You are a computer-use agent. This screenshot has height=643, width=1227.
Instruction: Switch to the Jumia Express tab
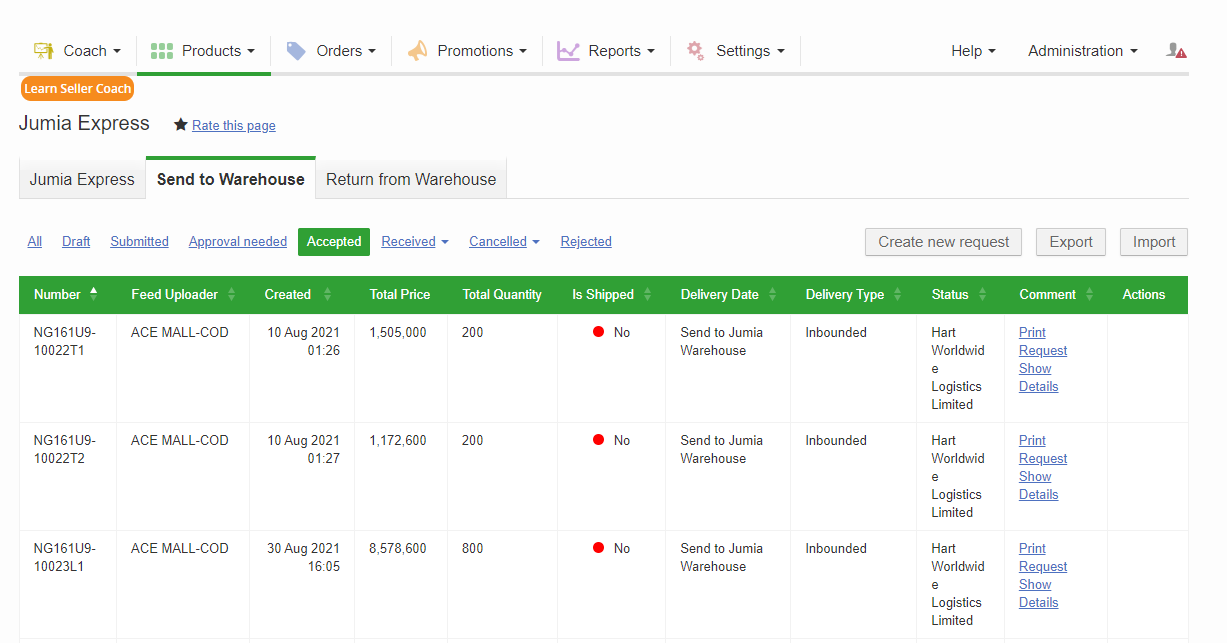coord(82,179)
